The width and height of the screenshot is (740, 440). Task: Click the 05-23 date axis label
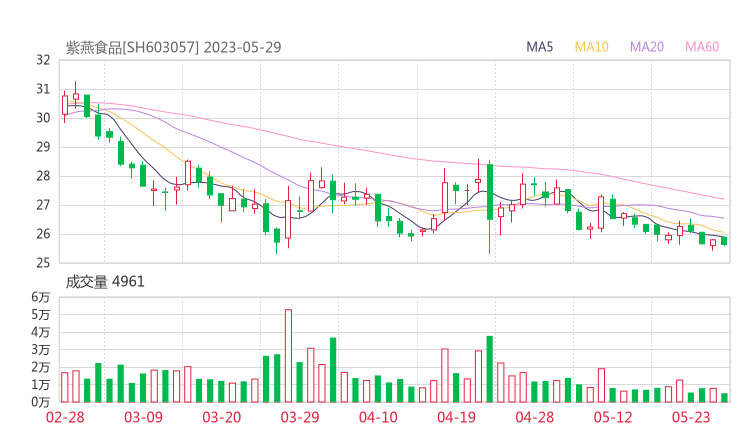click(x=691, y=417)
